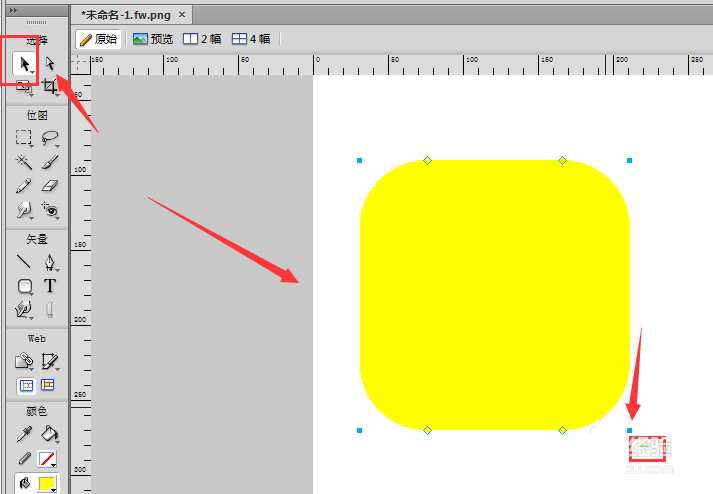Show 4-Up comparison view
This screenshot has height=494, width=713.
coord(251,39)
